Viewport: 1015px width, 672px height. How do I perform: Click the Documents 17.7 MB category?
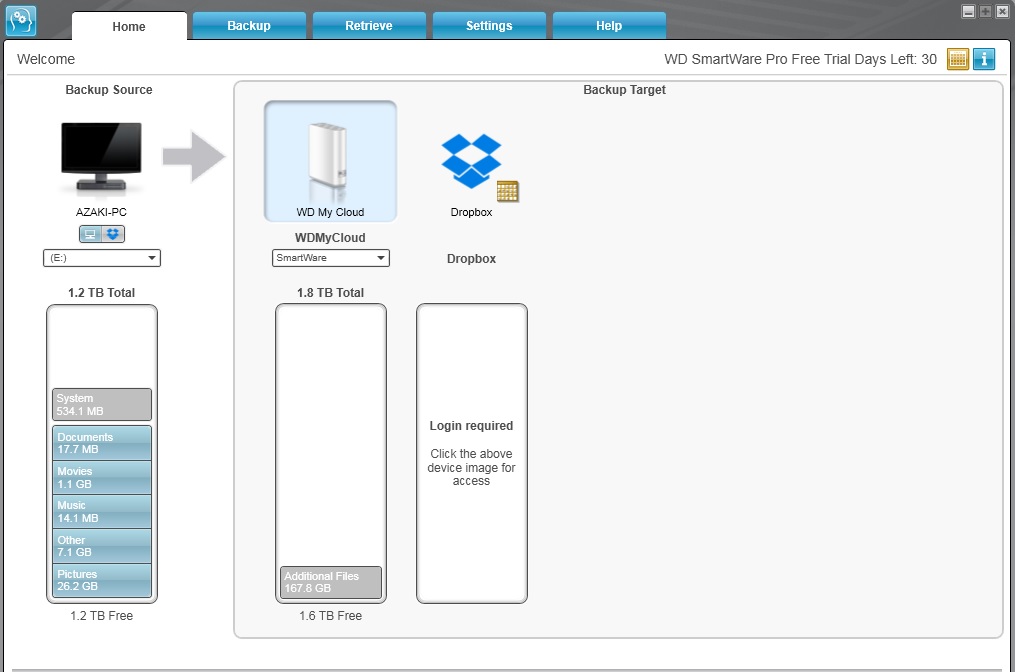coord(102,443)
